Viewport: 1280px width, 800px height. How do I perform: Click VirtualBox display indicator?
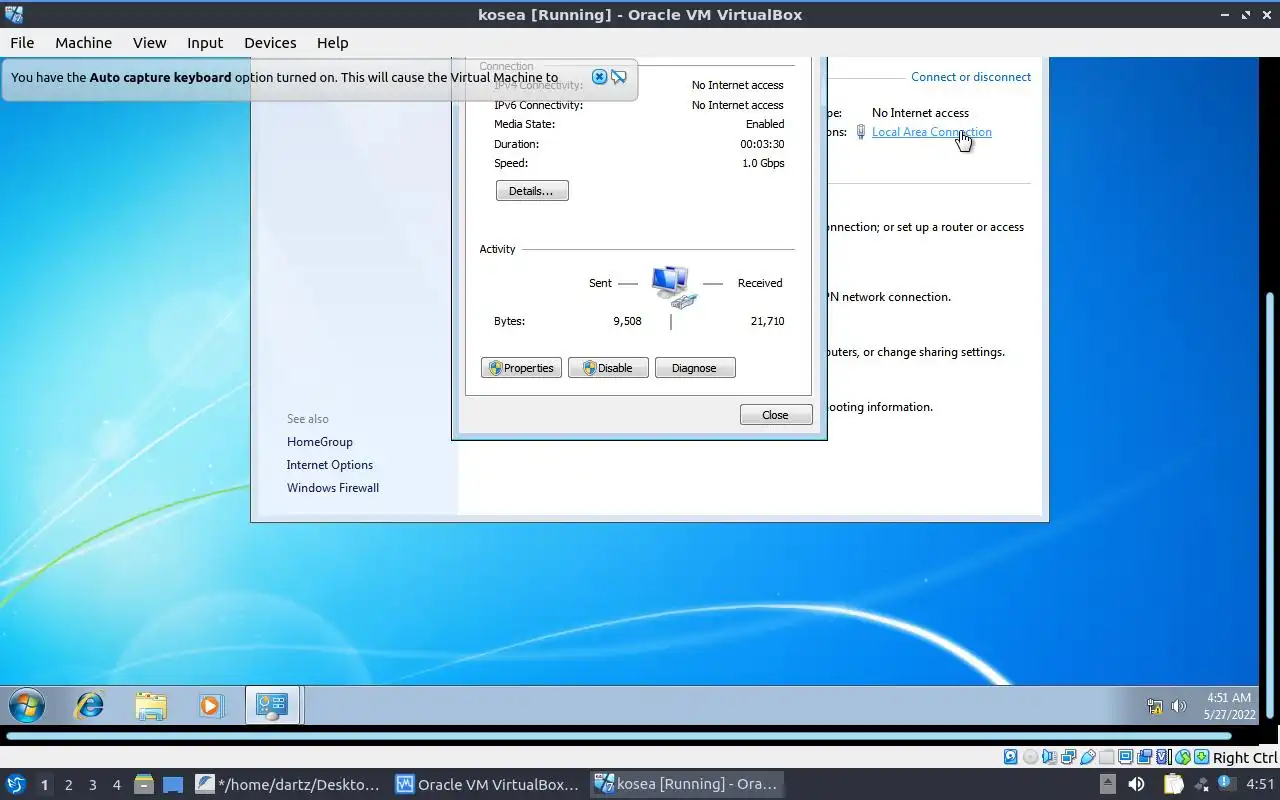tap(1125, 758)
